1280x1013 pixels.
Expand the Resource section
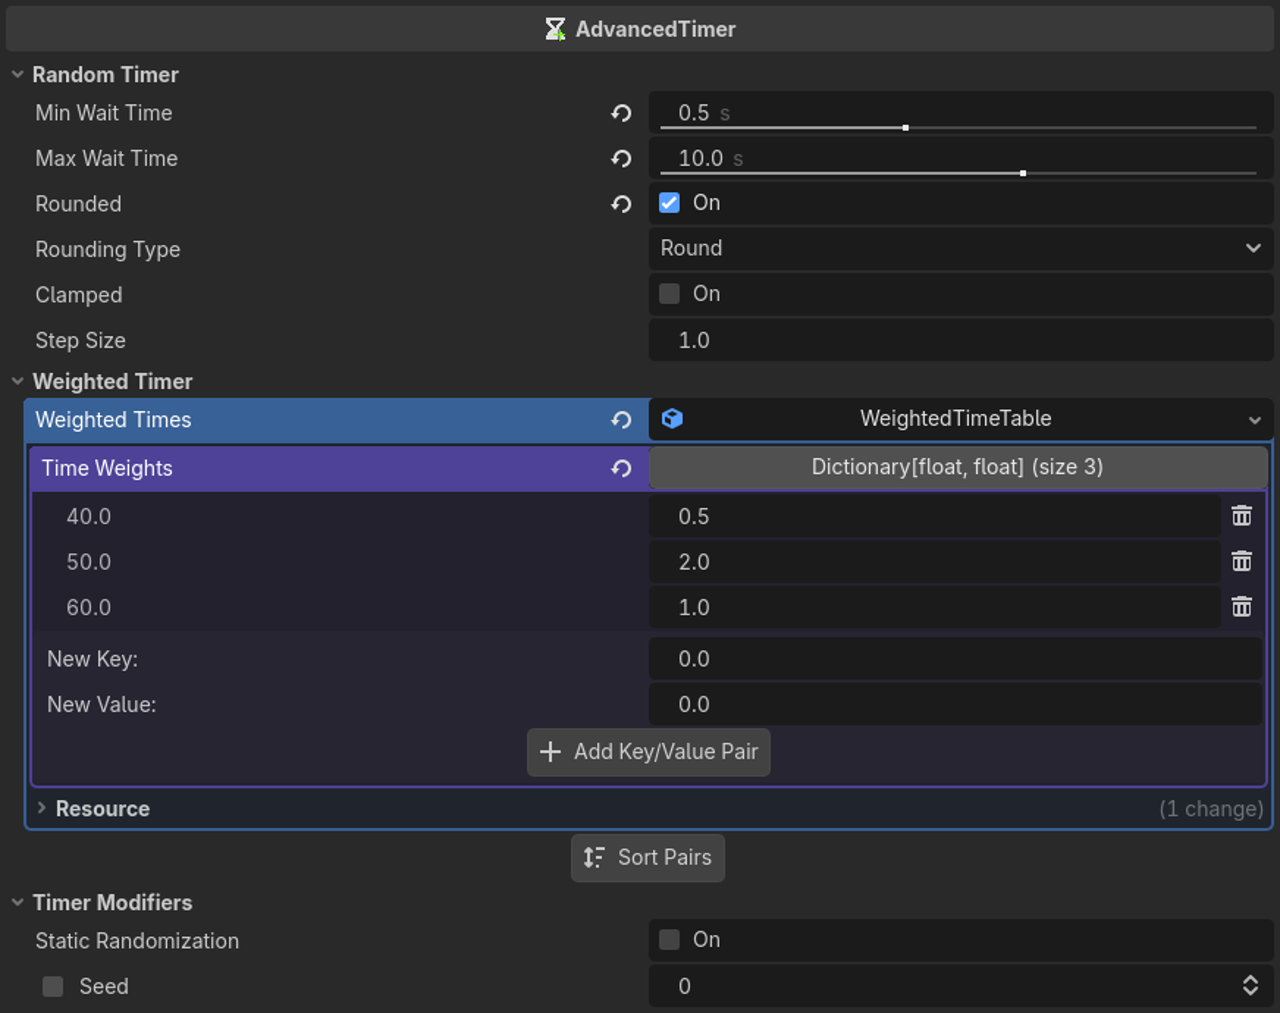41,808
